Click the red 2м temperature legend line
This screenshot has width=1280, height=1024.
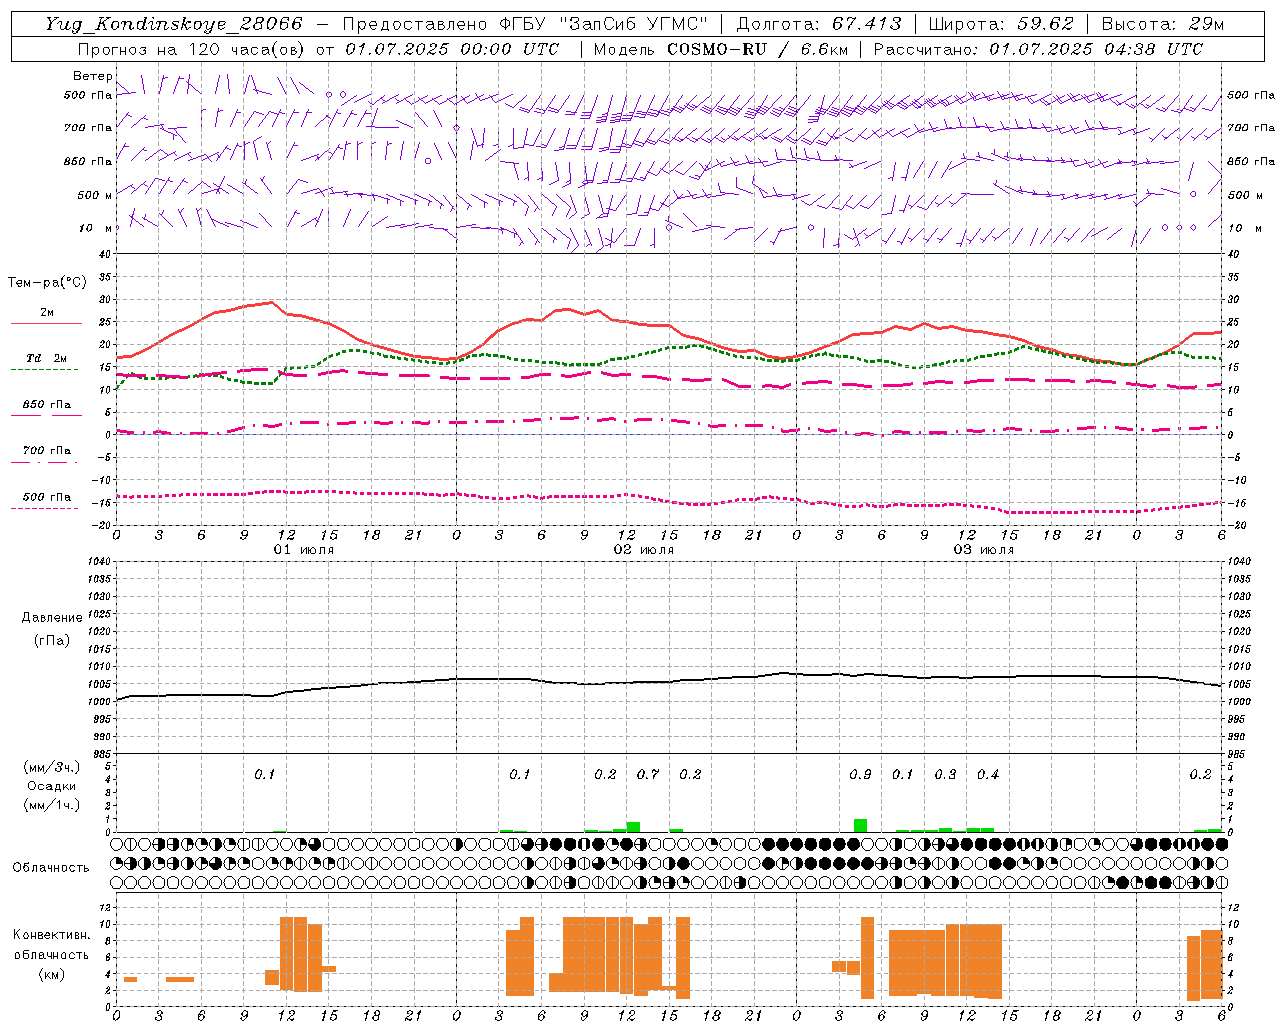coord(46,323)
